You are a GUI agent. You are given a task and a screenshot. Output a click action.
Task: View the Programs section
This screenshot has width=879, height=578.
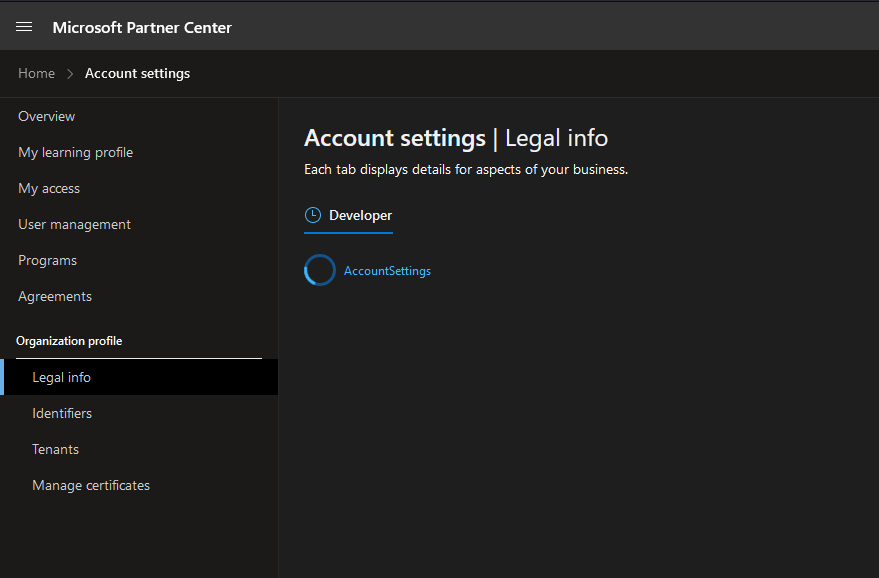click(47, 260)
